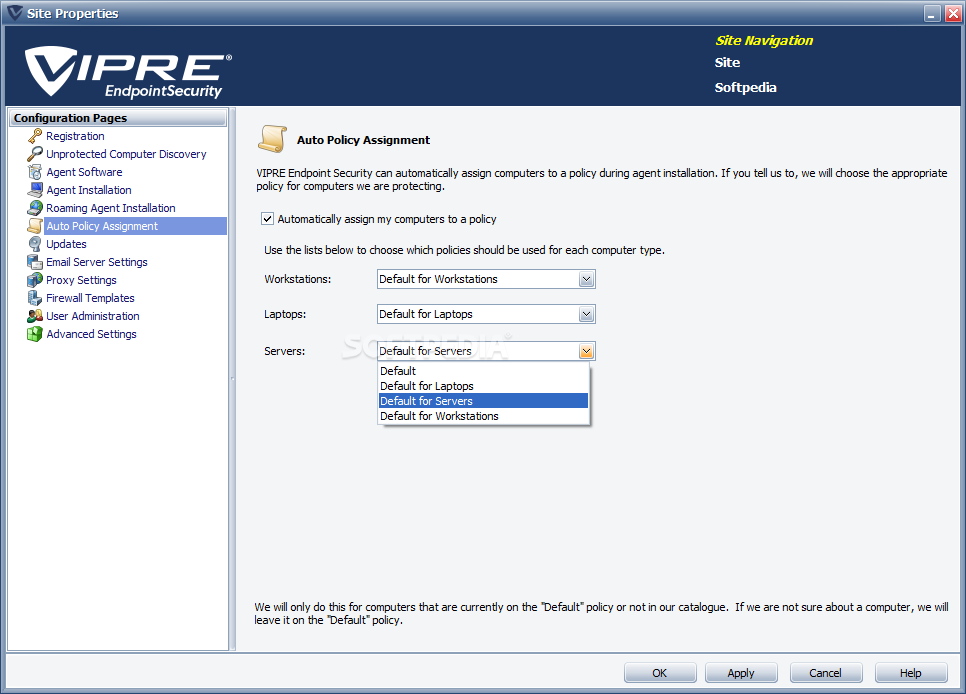
Task: Close the Site Properties window
Action: tap(952, 14)
